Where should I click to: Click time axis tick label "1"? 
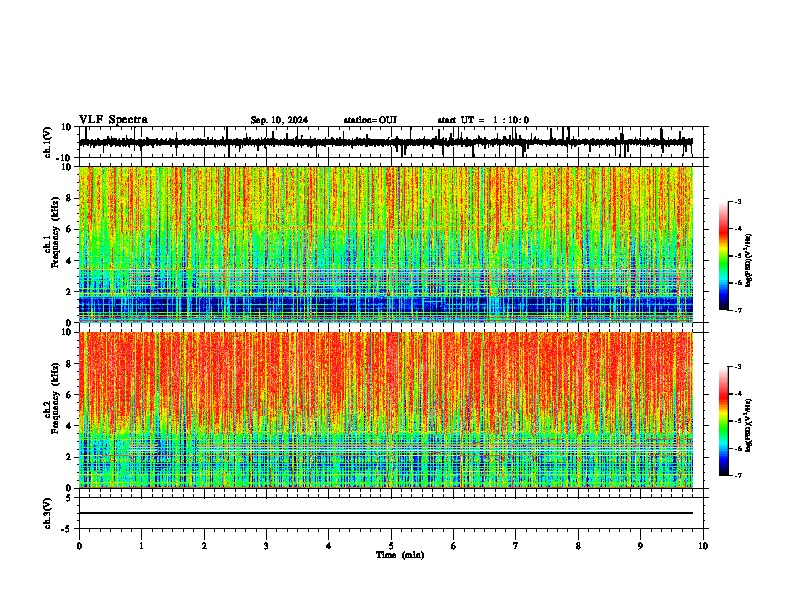(141, 546)
